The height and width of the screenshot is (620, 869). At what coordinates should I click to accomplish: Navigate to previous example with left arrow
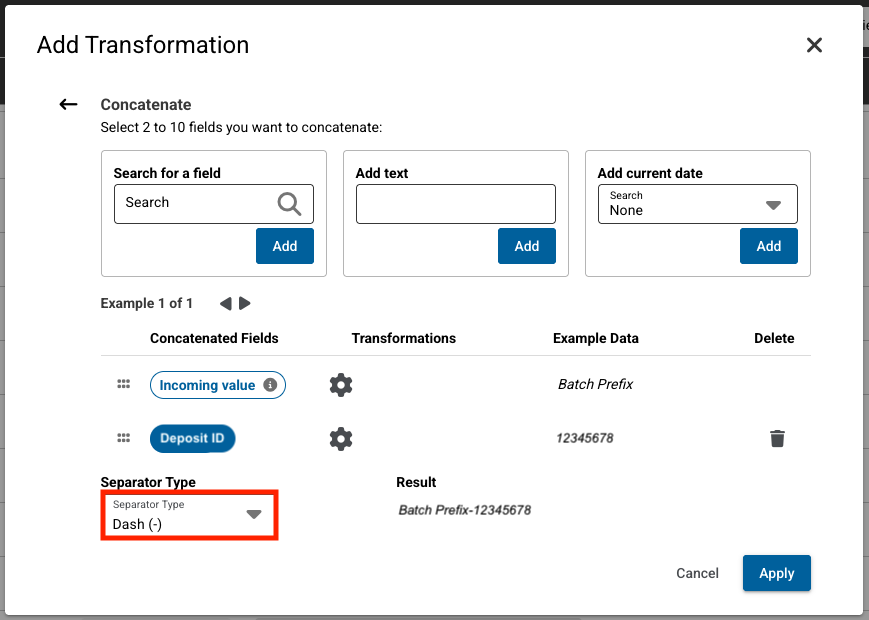pyautogui.click(x=226, y=303)
